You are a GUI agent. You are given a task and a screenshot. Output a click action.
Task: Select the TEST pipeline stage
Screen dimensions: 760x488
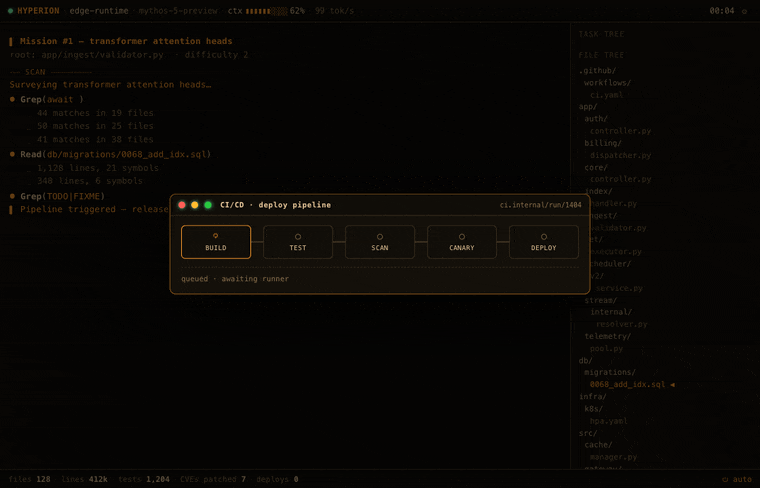(x=298, y=242)
